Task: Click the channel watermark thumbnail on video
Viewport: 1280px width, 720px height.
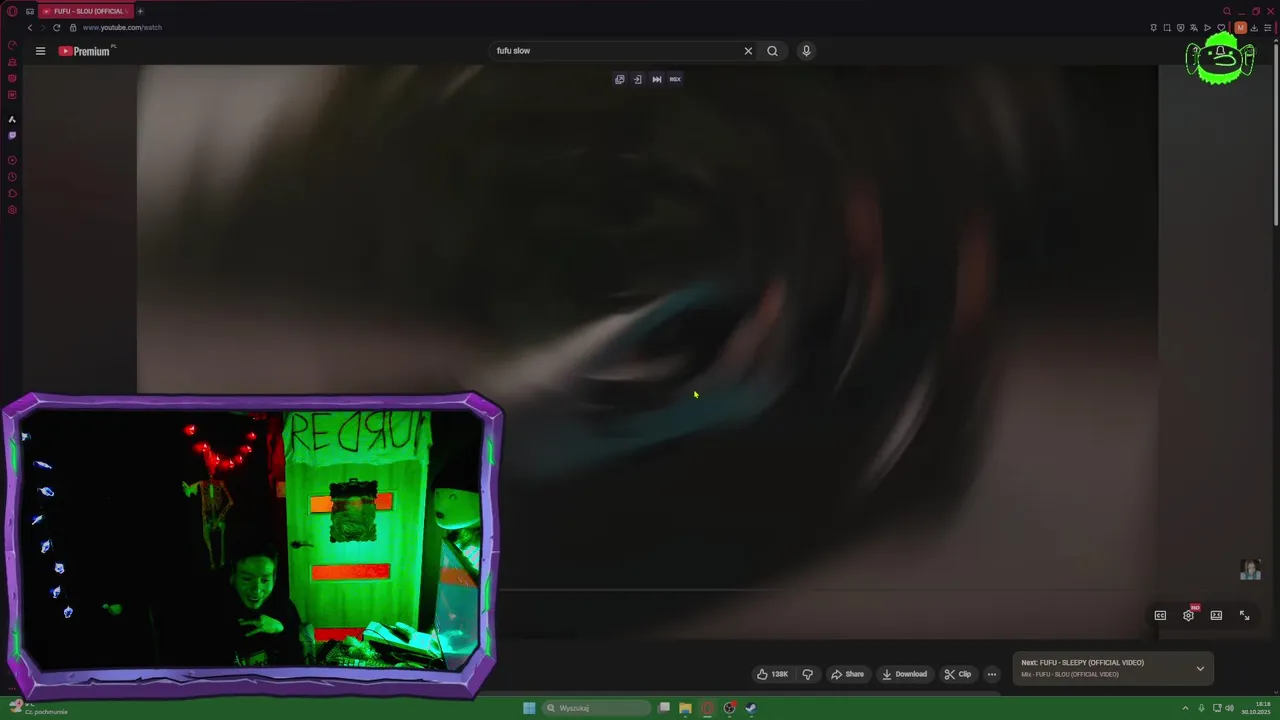Action: pyautogui.click(x=1250, y=570)
